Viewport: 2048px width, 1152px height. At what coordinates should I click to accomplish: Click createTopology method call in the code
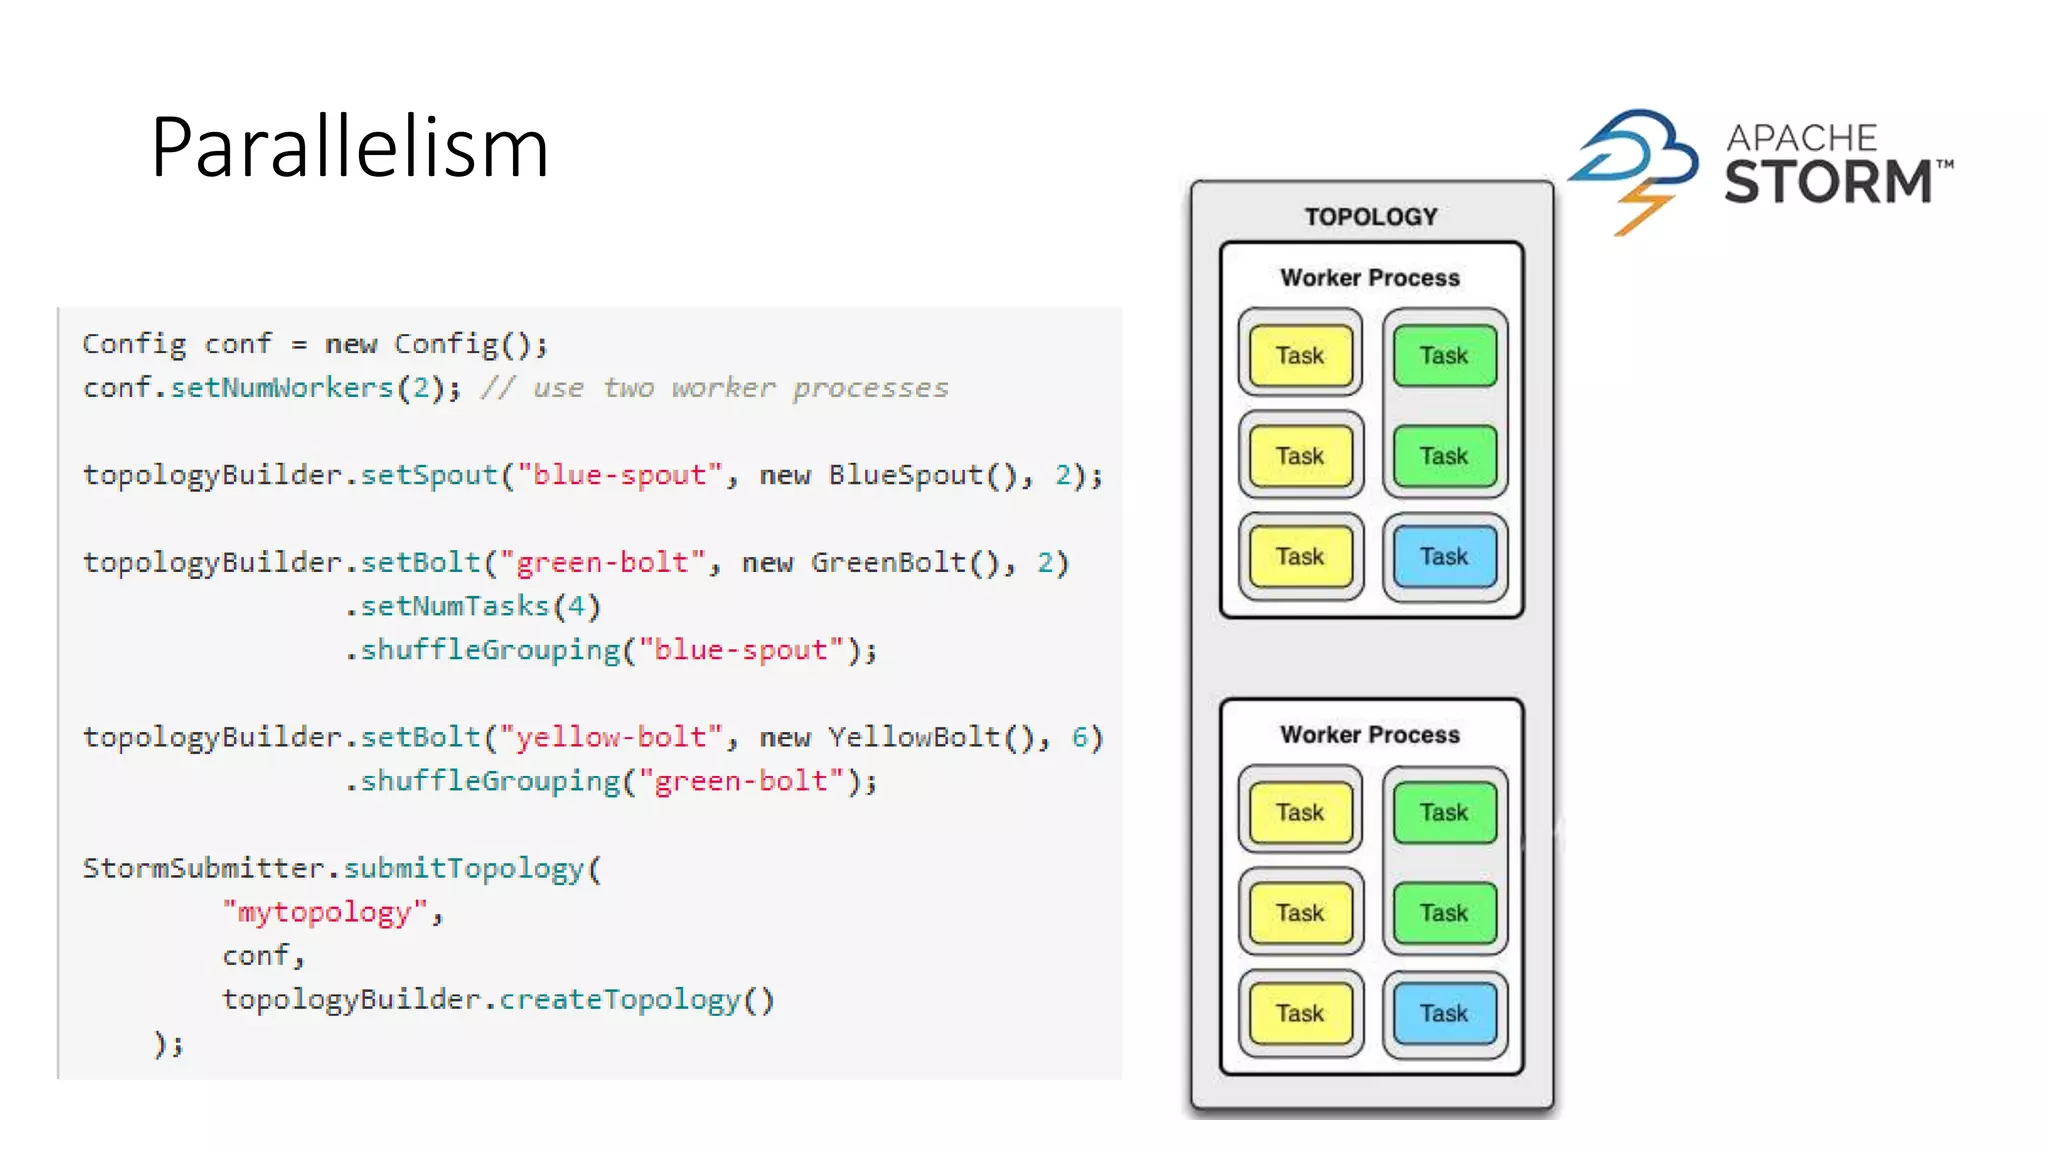point(619,1000)
